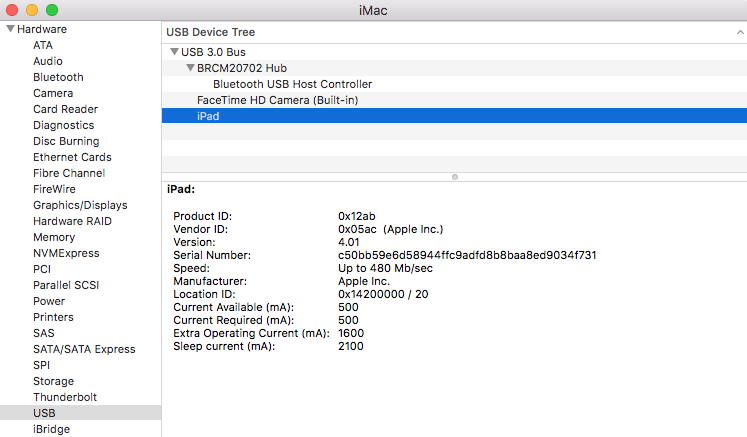Click the Manufacturer value Apple Inc.
The width and height of the screenshot is (747, 437).
(x=364, y=281)
